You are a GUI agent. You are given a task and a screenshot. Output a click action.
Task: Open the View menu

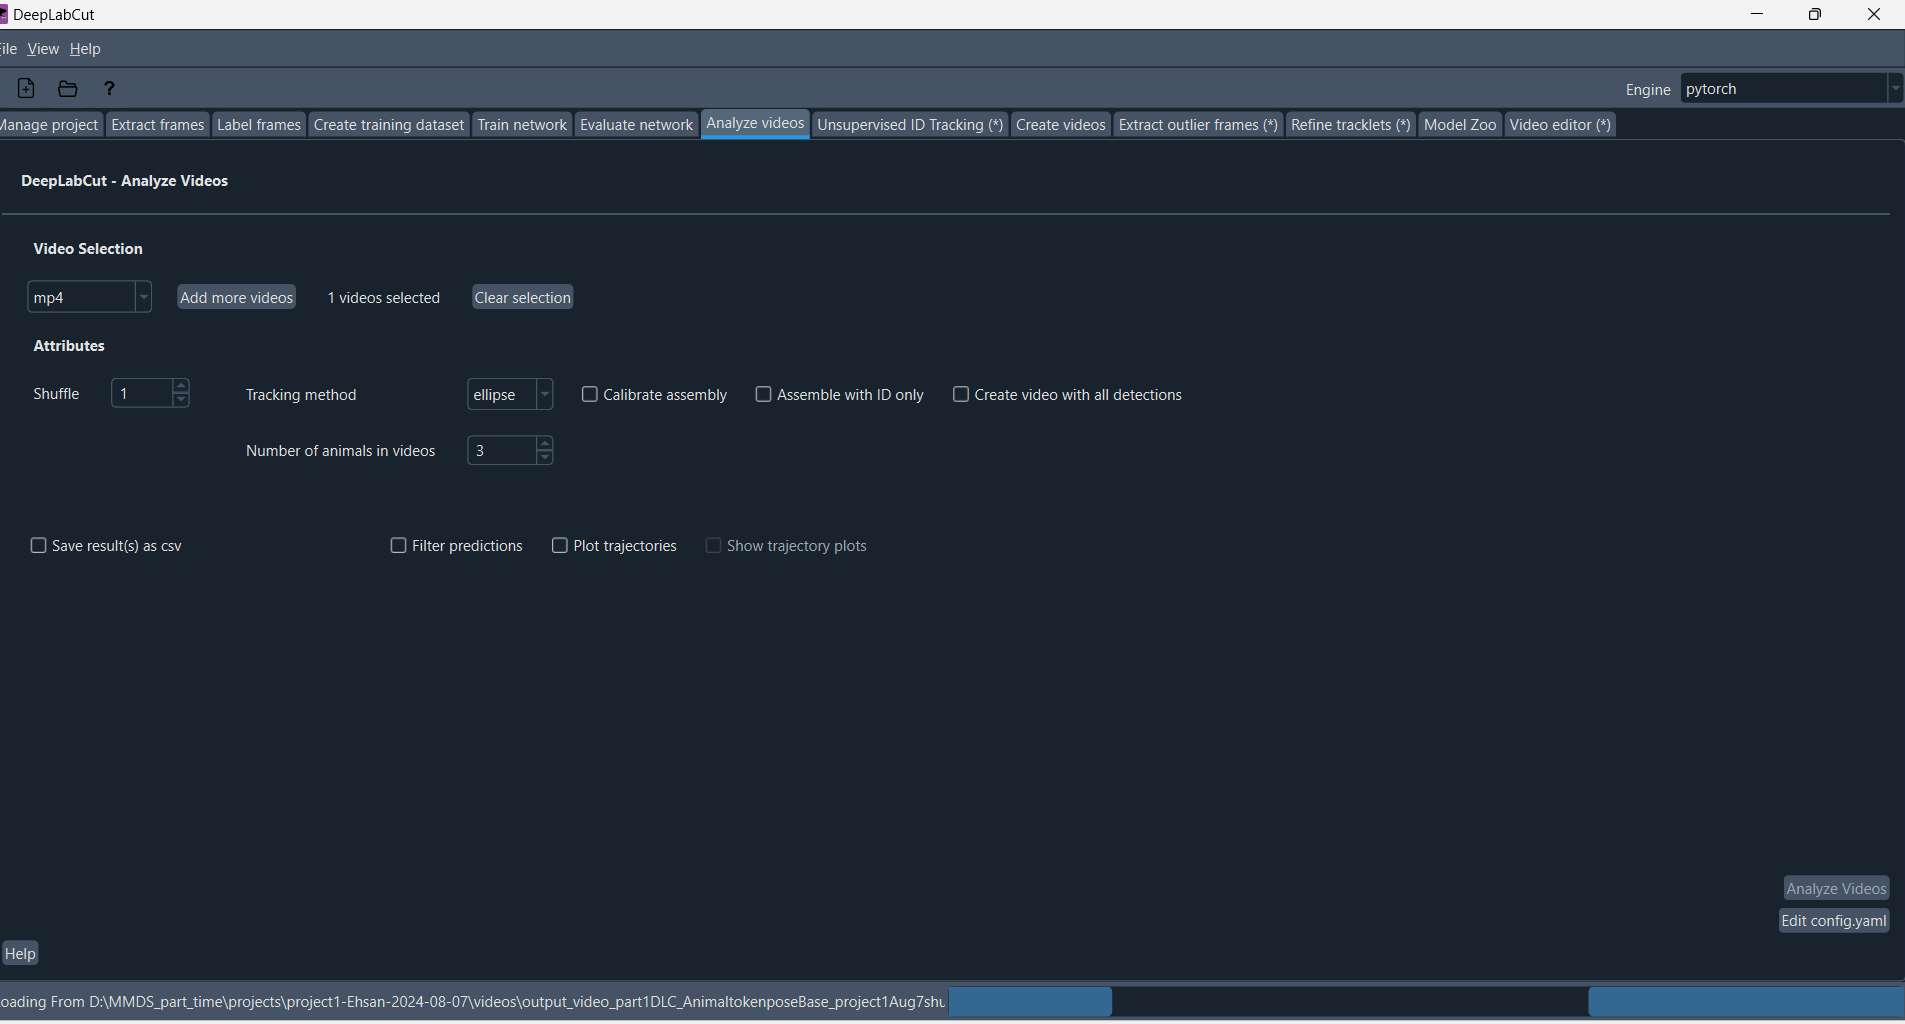point(42,48)
